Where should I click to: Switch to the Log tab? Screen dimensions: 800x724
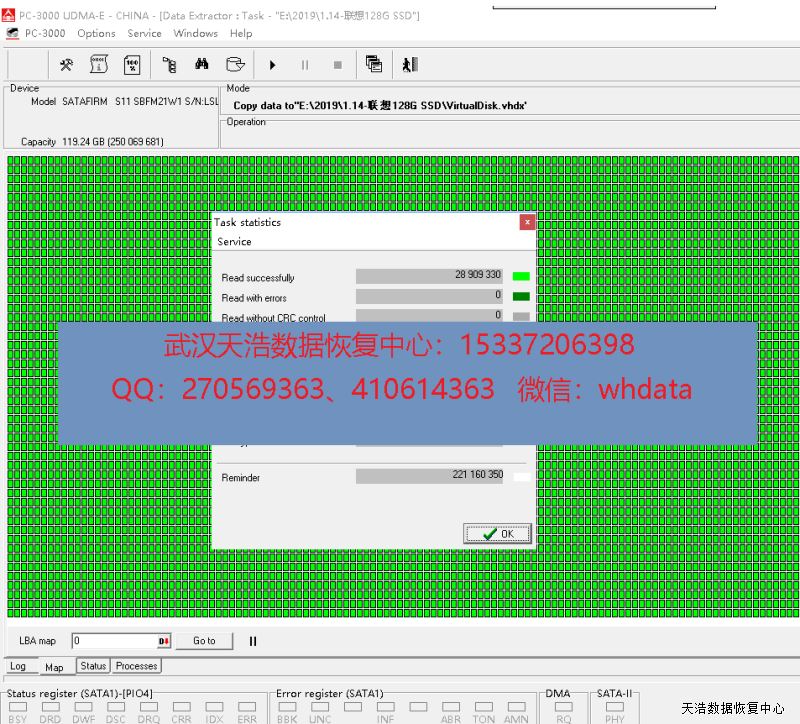pos(18,666)
